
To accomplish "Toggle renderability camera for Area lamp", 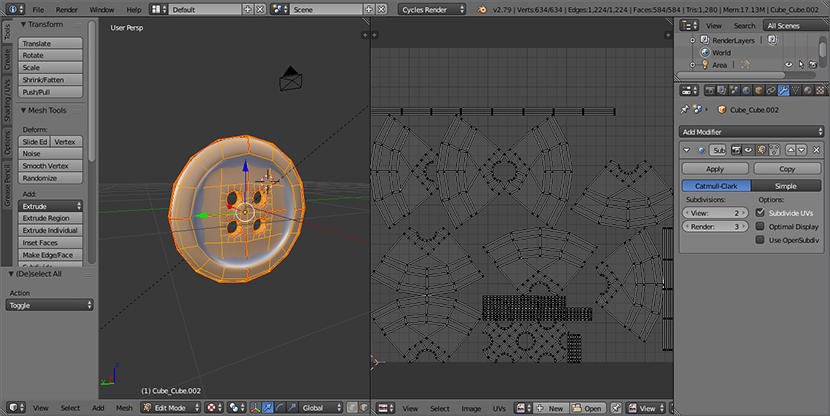I will 813,65.
